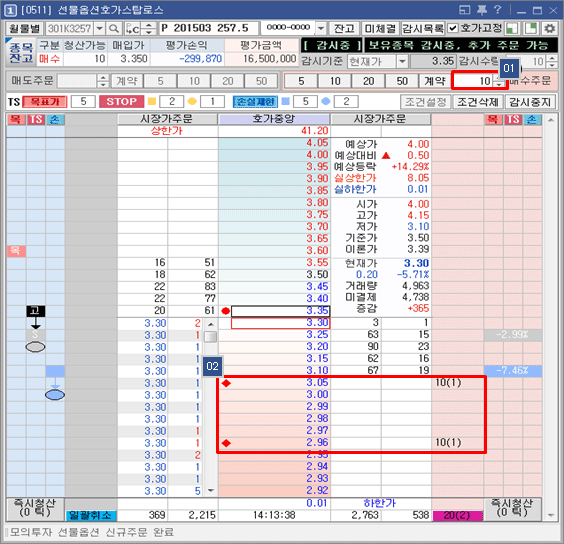Image resolution: width=564 pixels, height=544 pixels.
Task: Toggle the right TS column header
Action: coord(513,119)
